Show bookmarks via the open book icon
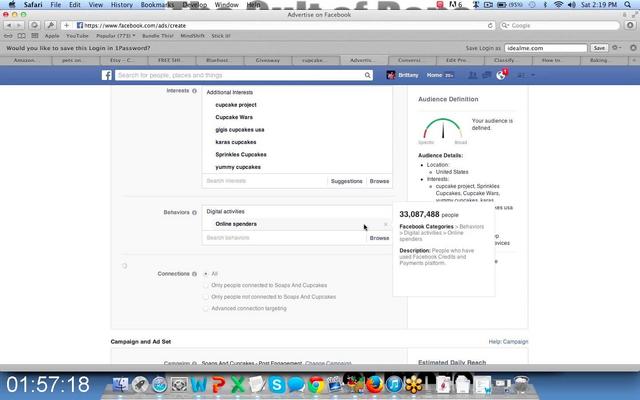Screen dimensions: 640x400 [21, 36]
